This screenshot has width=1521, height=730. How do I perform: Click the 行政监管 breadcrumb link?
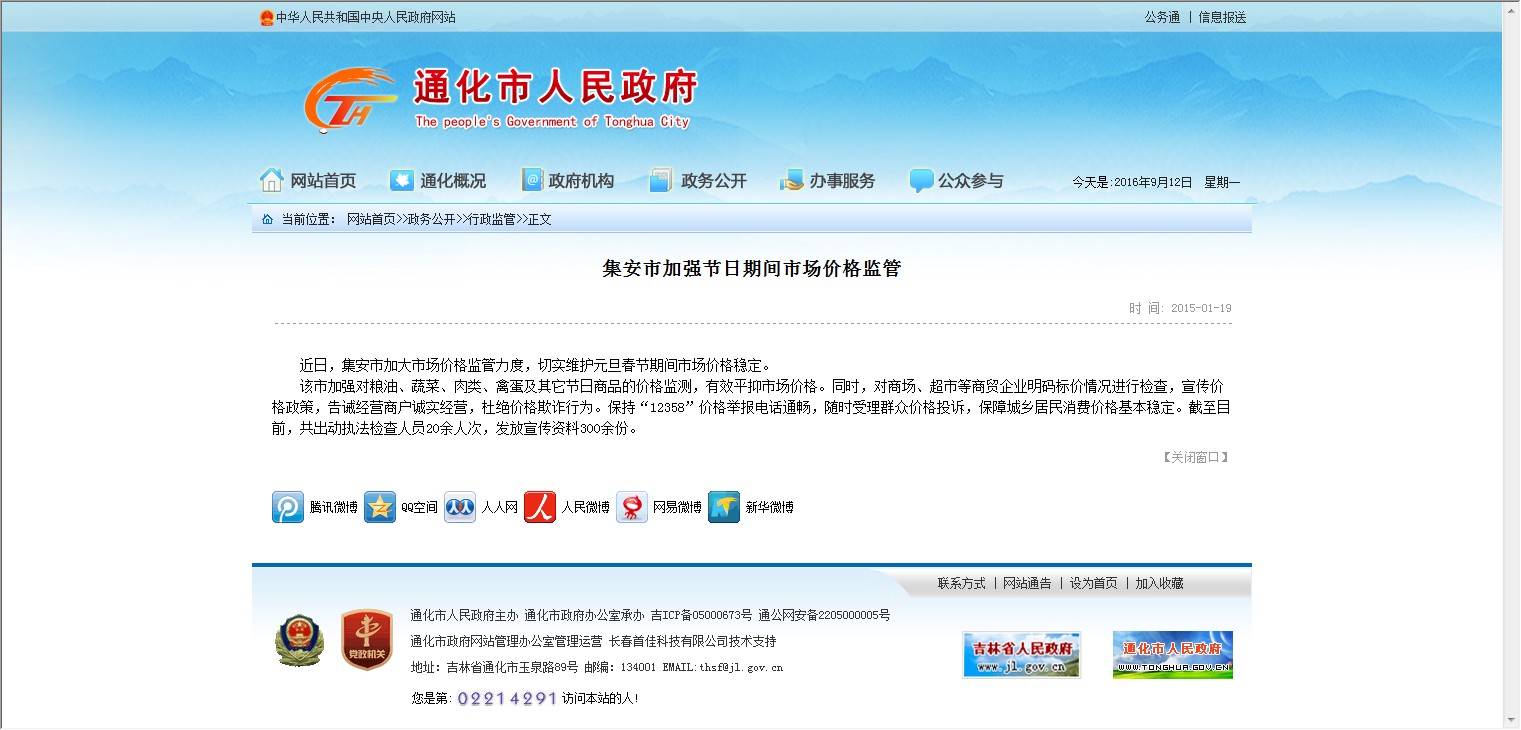point(491,219)
